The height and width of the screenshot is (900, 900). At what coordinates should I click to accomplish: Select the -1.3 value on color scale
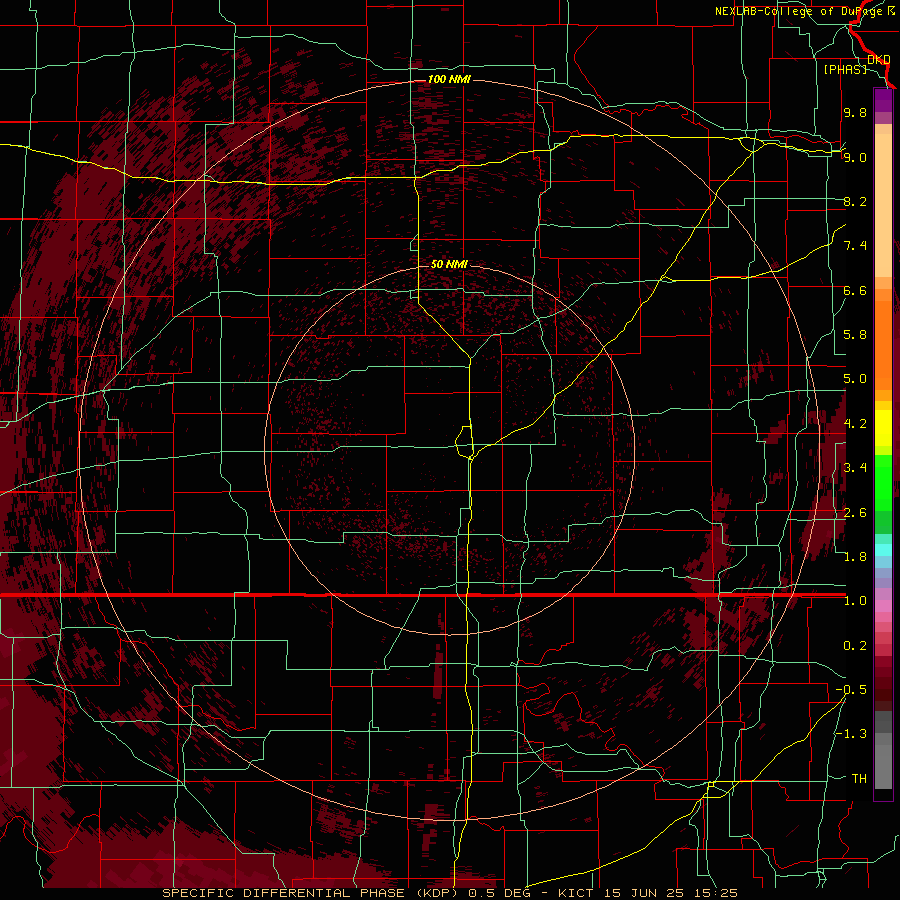851,734
